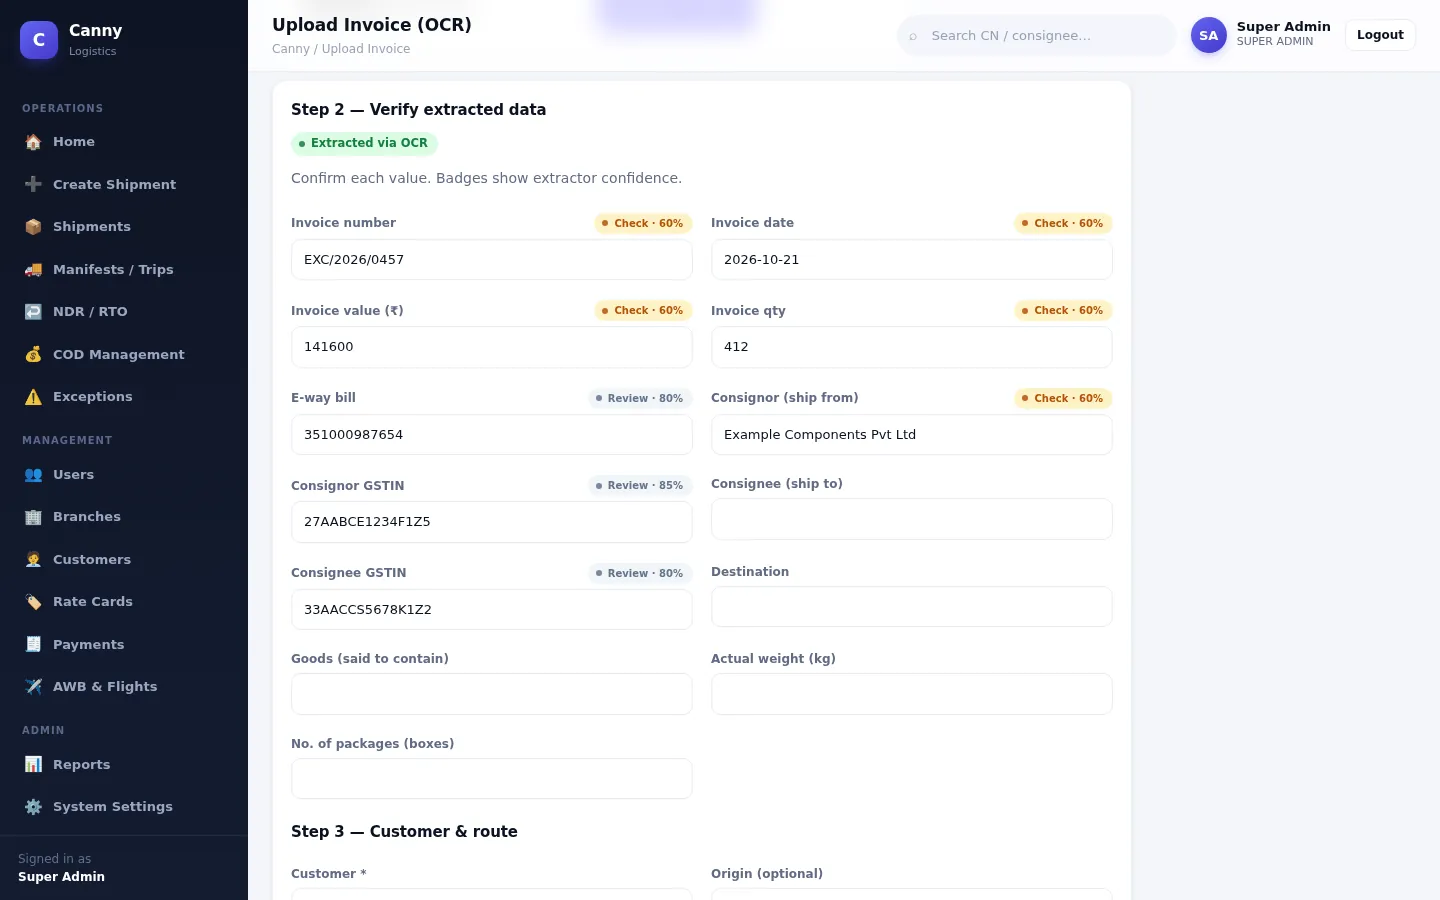This screenshot has height=900, width=1440.
Task: Click the NDR / RTO return icon
Action: point(33,312)
